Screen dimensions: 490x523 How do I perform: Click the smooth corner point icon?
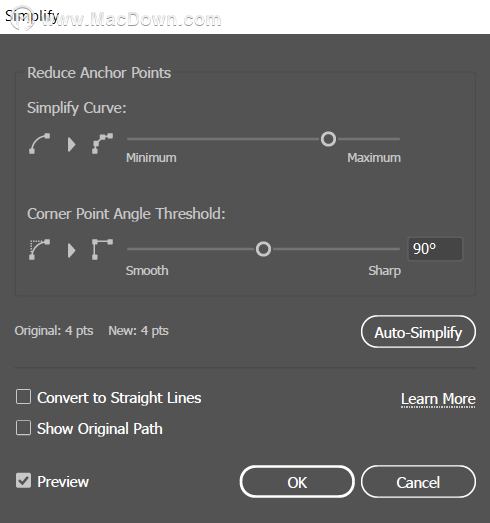click(39, 249)
